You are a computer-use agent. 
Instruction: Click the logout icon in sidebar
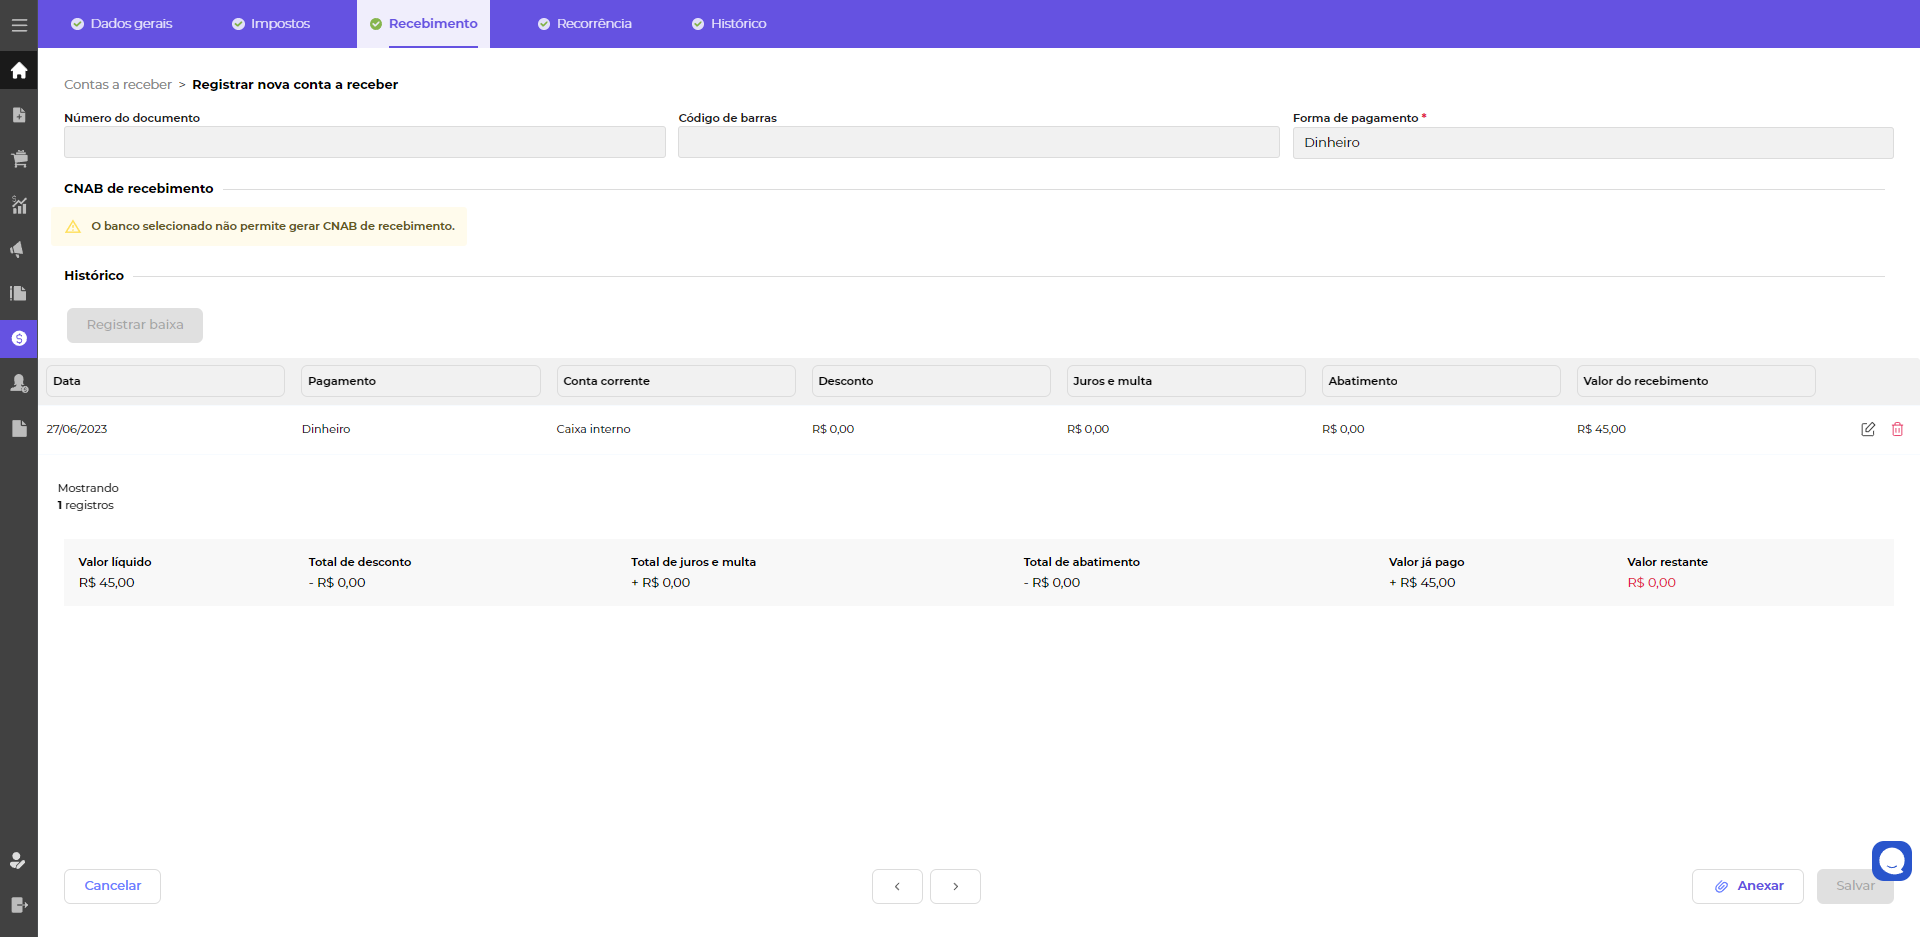point(19,905)
